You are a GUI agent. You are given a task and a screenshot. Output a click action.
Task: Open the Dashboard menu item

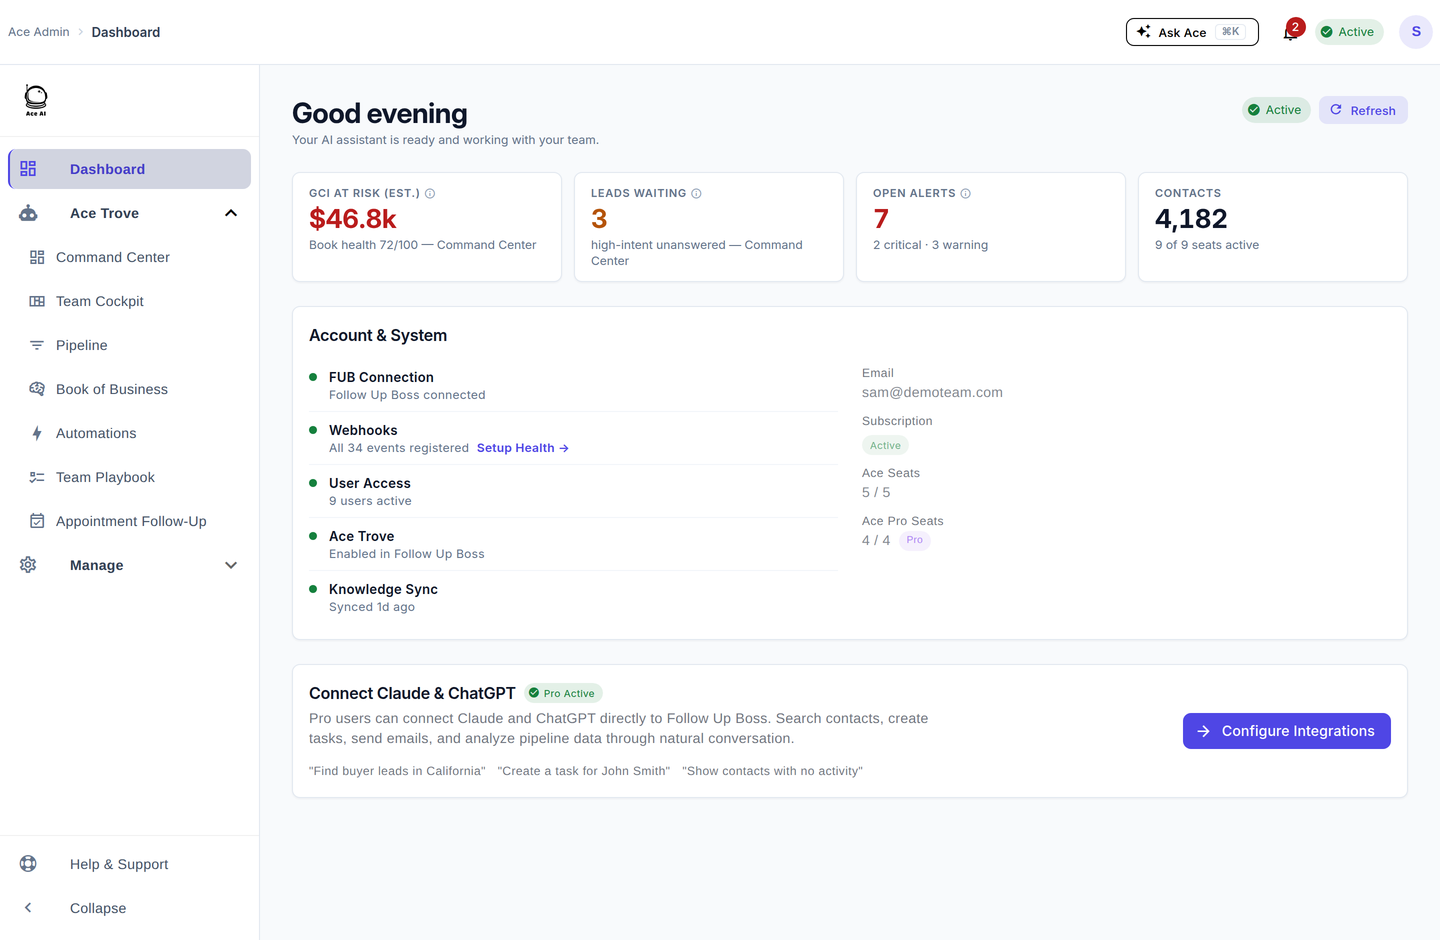point(130,169)
